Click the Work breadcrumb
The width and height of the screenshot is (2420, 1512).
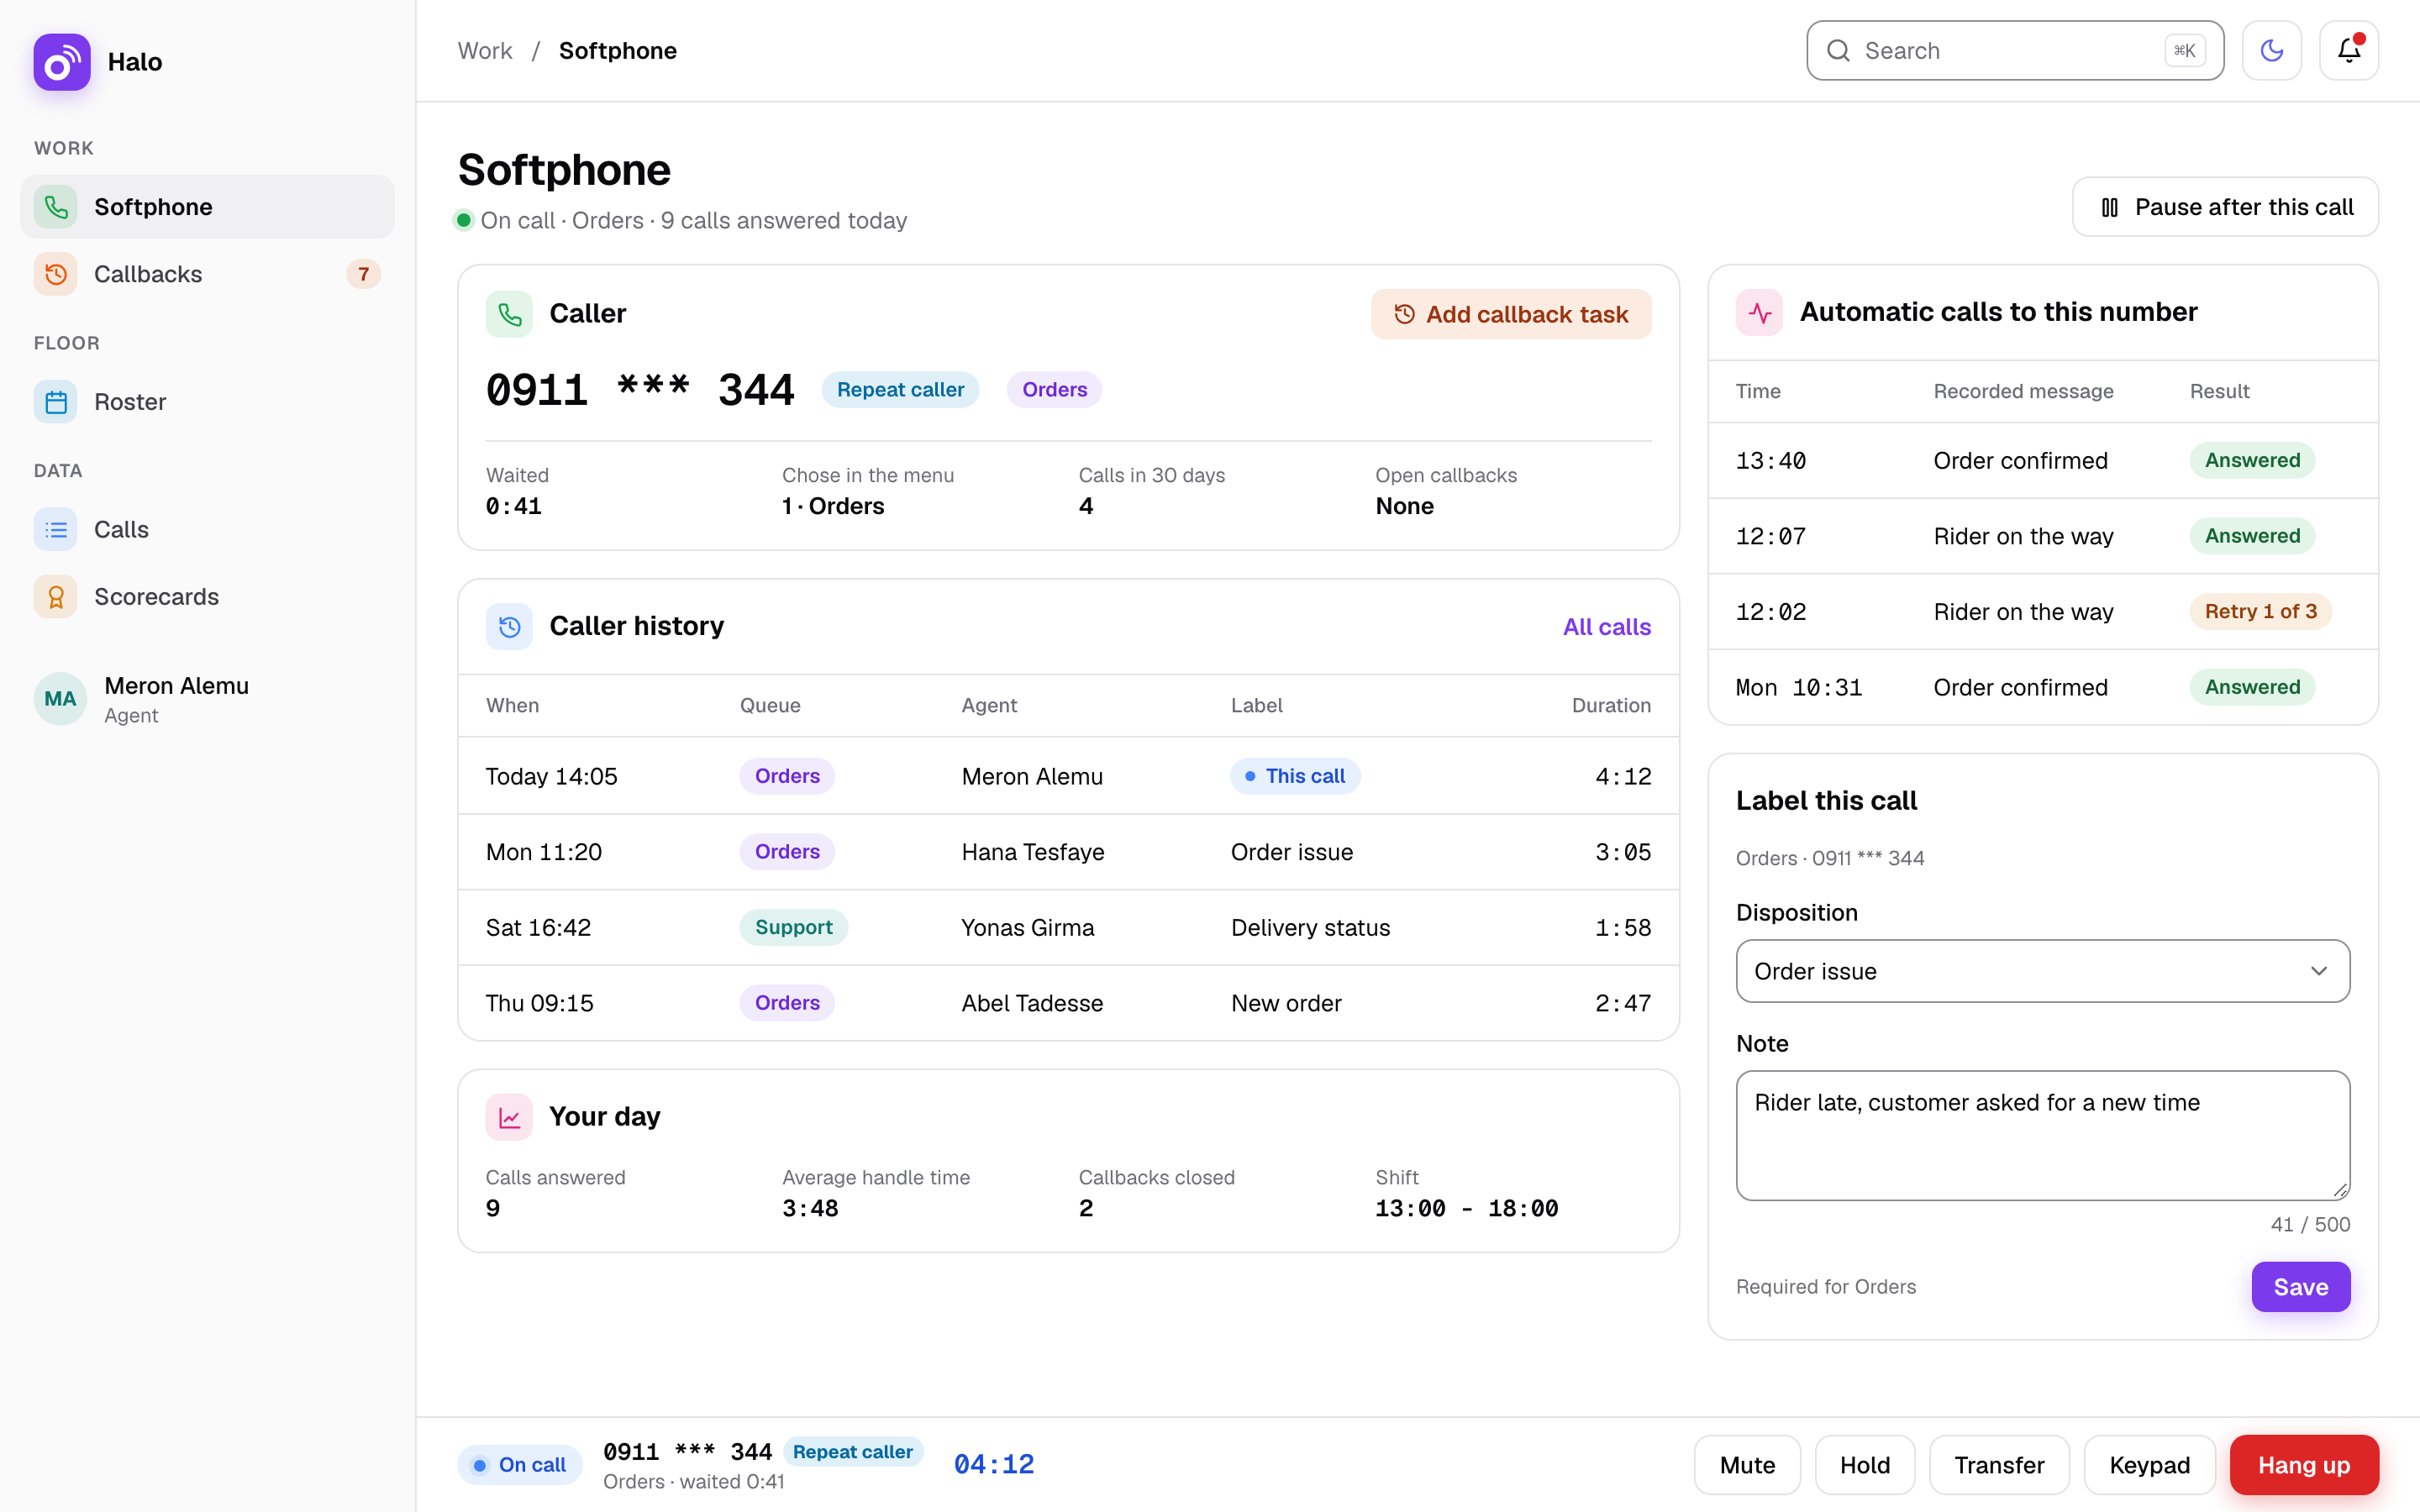(485, 51)
